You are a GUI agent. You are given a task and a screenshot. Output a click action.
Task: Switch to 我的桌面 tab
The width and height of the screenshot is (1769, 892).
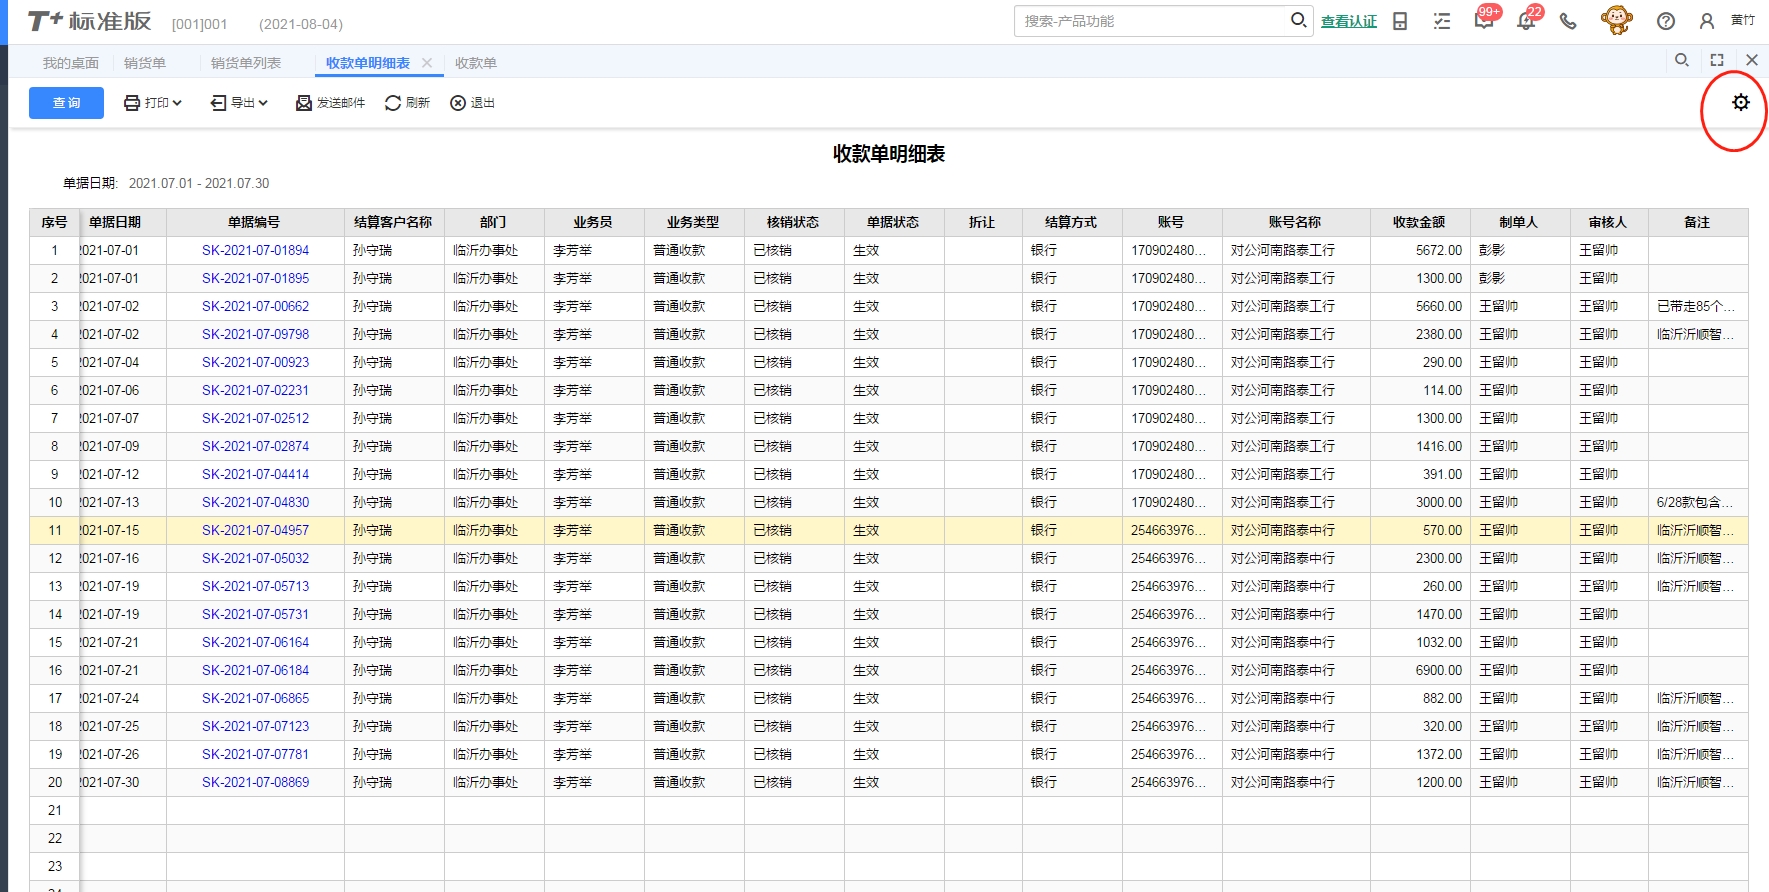click(x=70, y=63)
